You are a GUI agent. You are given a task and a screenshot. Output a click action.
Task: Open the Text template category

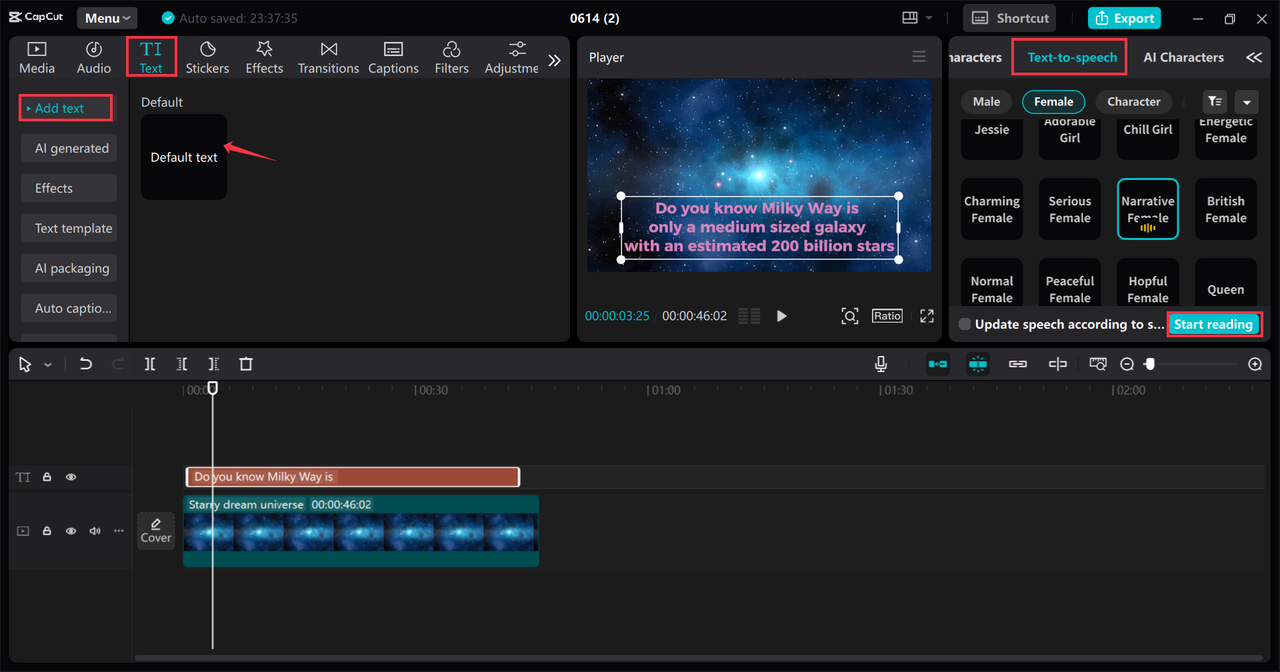coord(69,228)
